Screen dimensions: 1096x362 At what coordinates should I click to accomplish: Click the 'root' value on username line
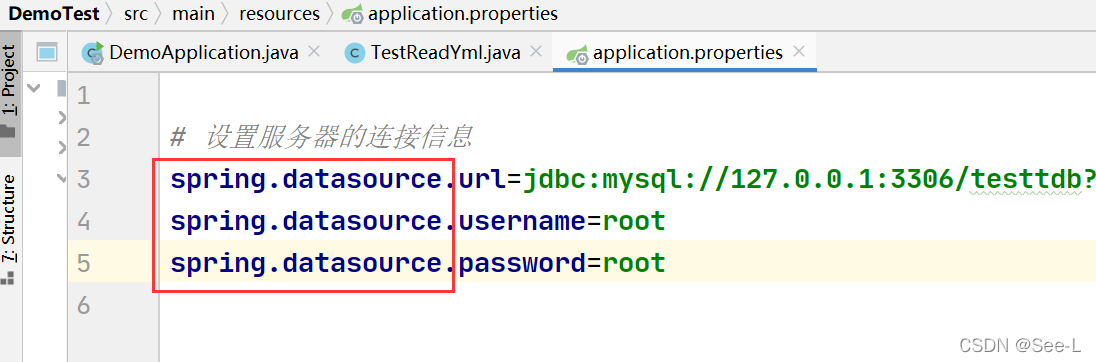click(x=634, y=222)
